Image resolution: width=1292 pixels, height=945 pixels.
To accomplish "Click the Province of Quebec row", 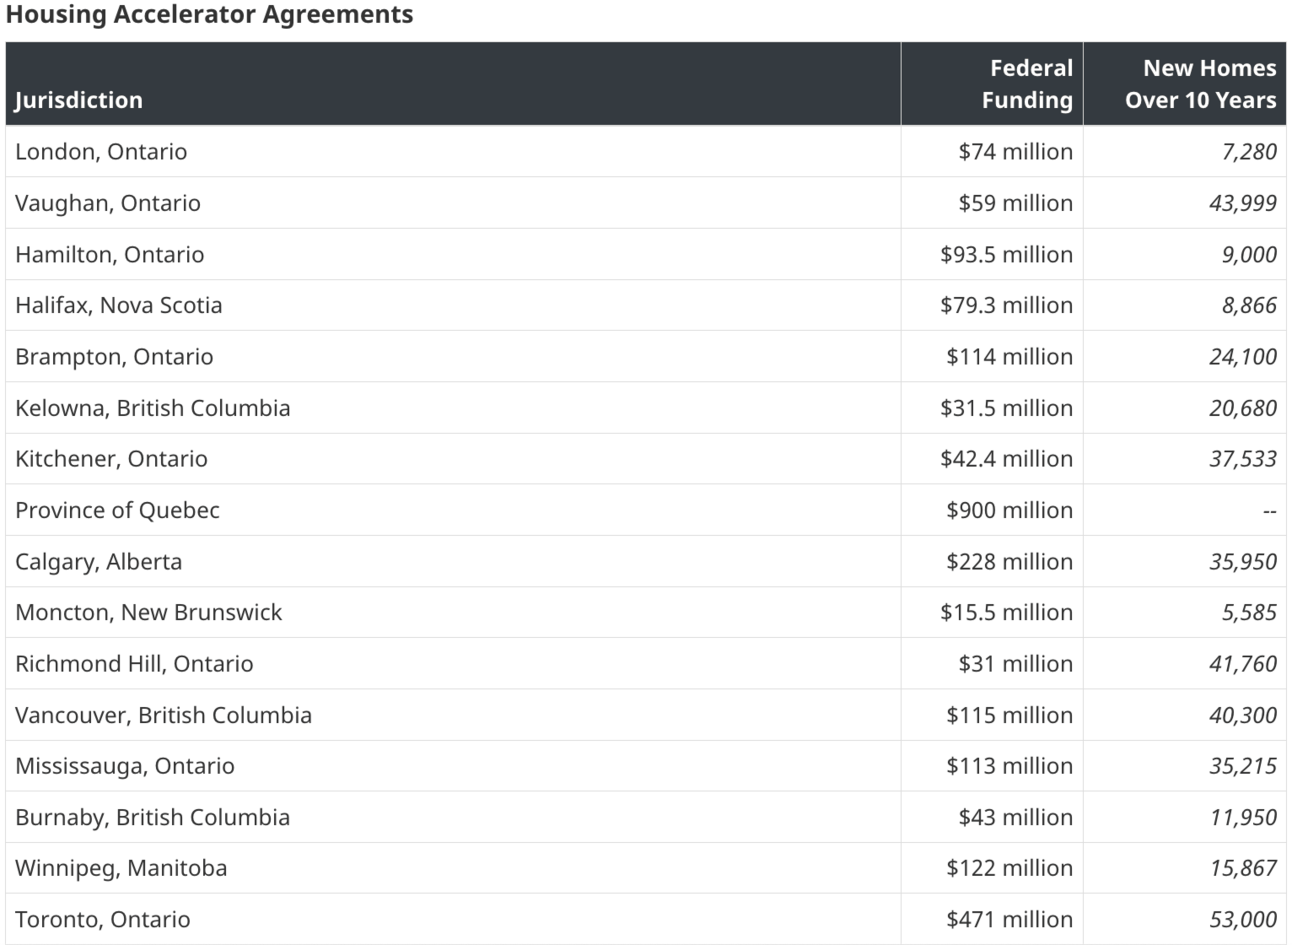I will pos(646,510).
